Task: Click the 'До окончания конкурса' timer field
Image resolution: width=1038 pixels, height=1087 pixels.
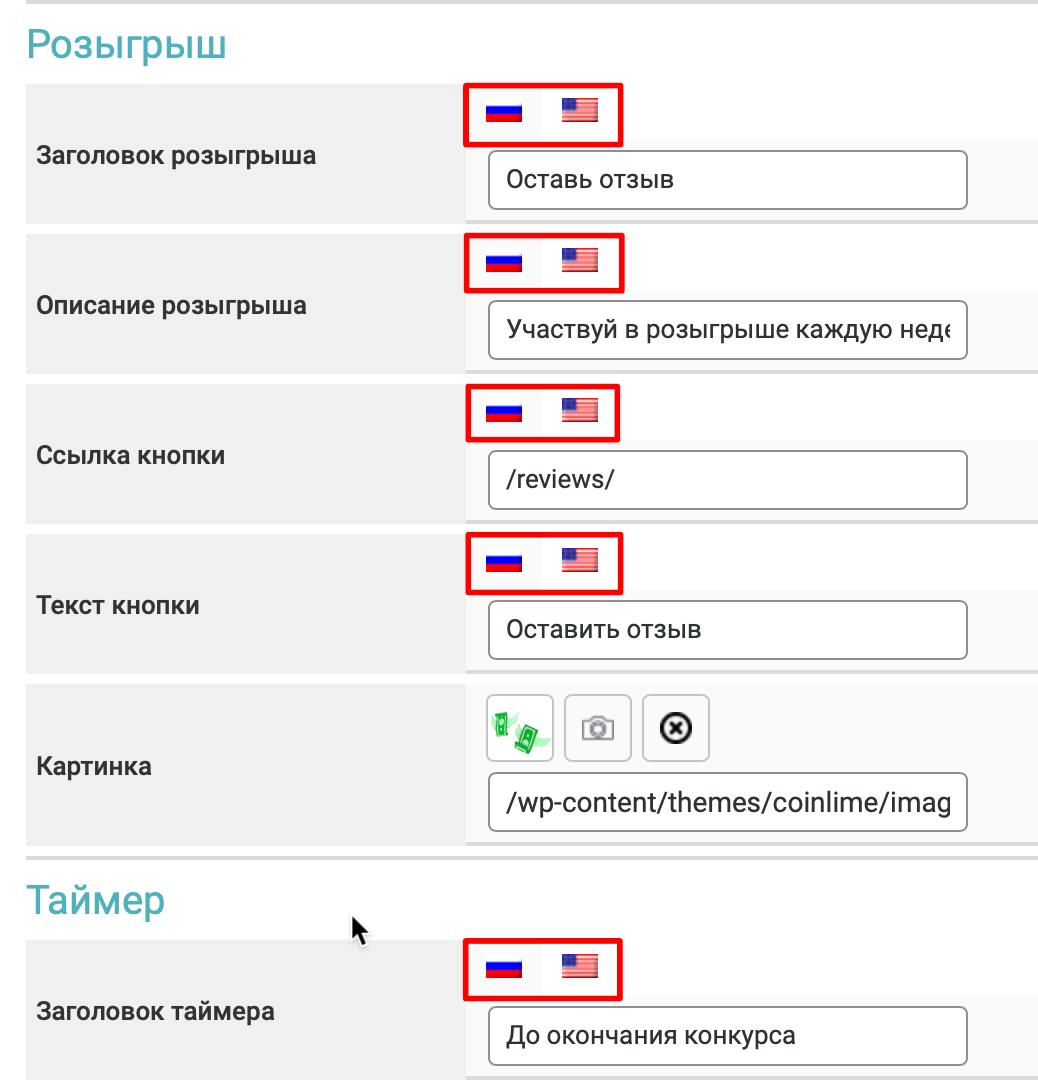Action: pyautogui.click(x=727, y=1035)
